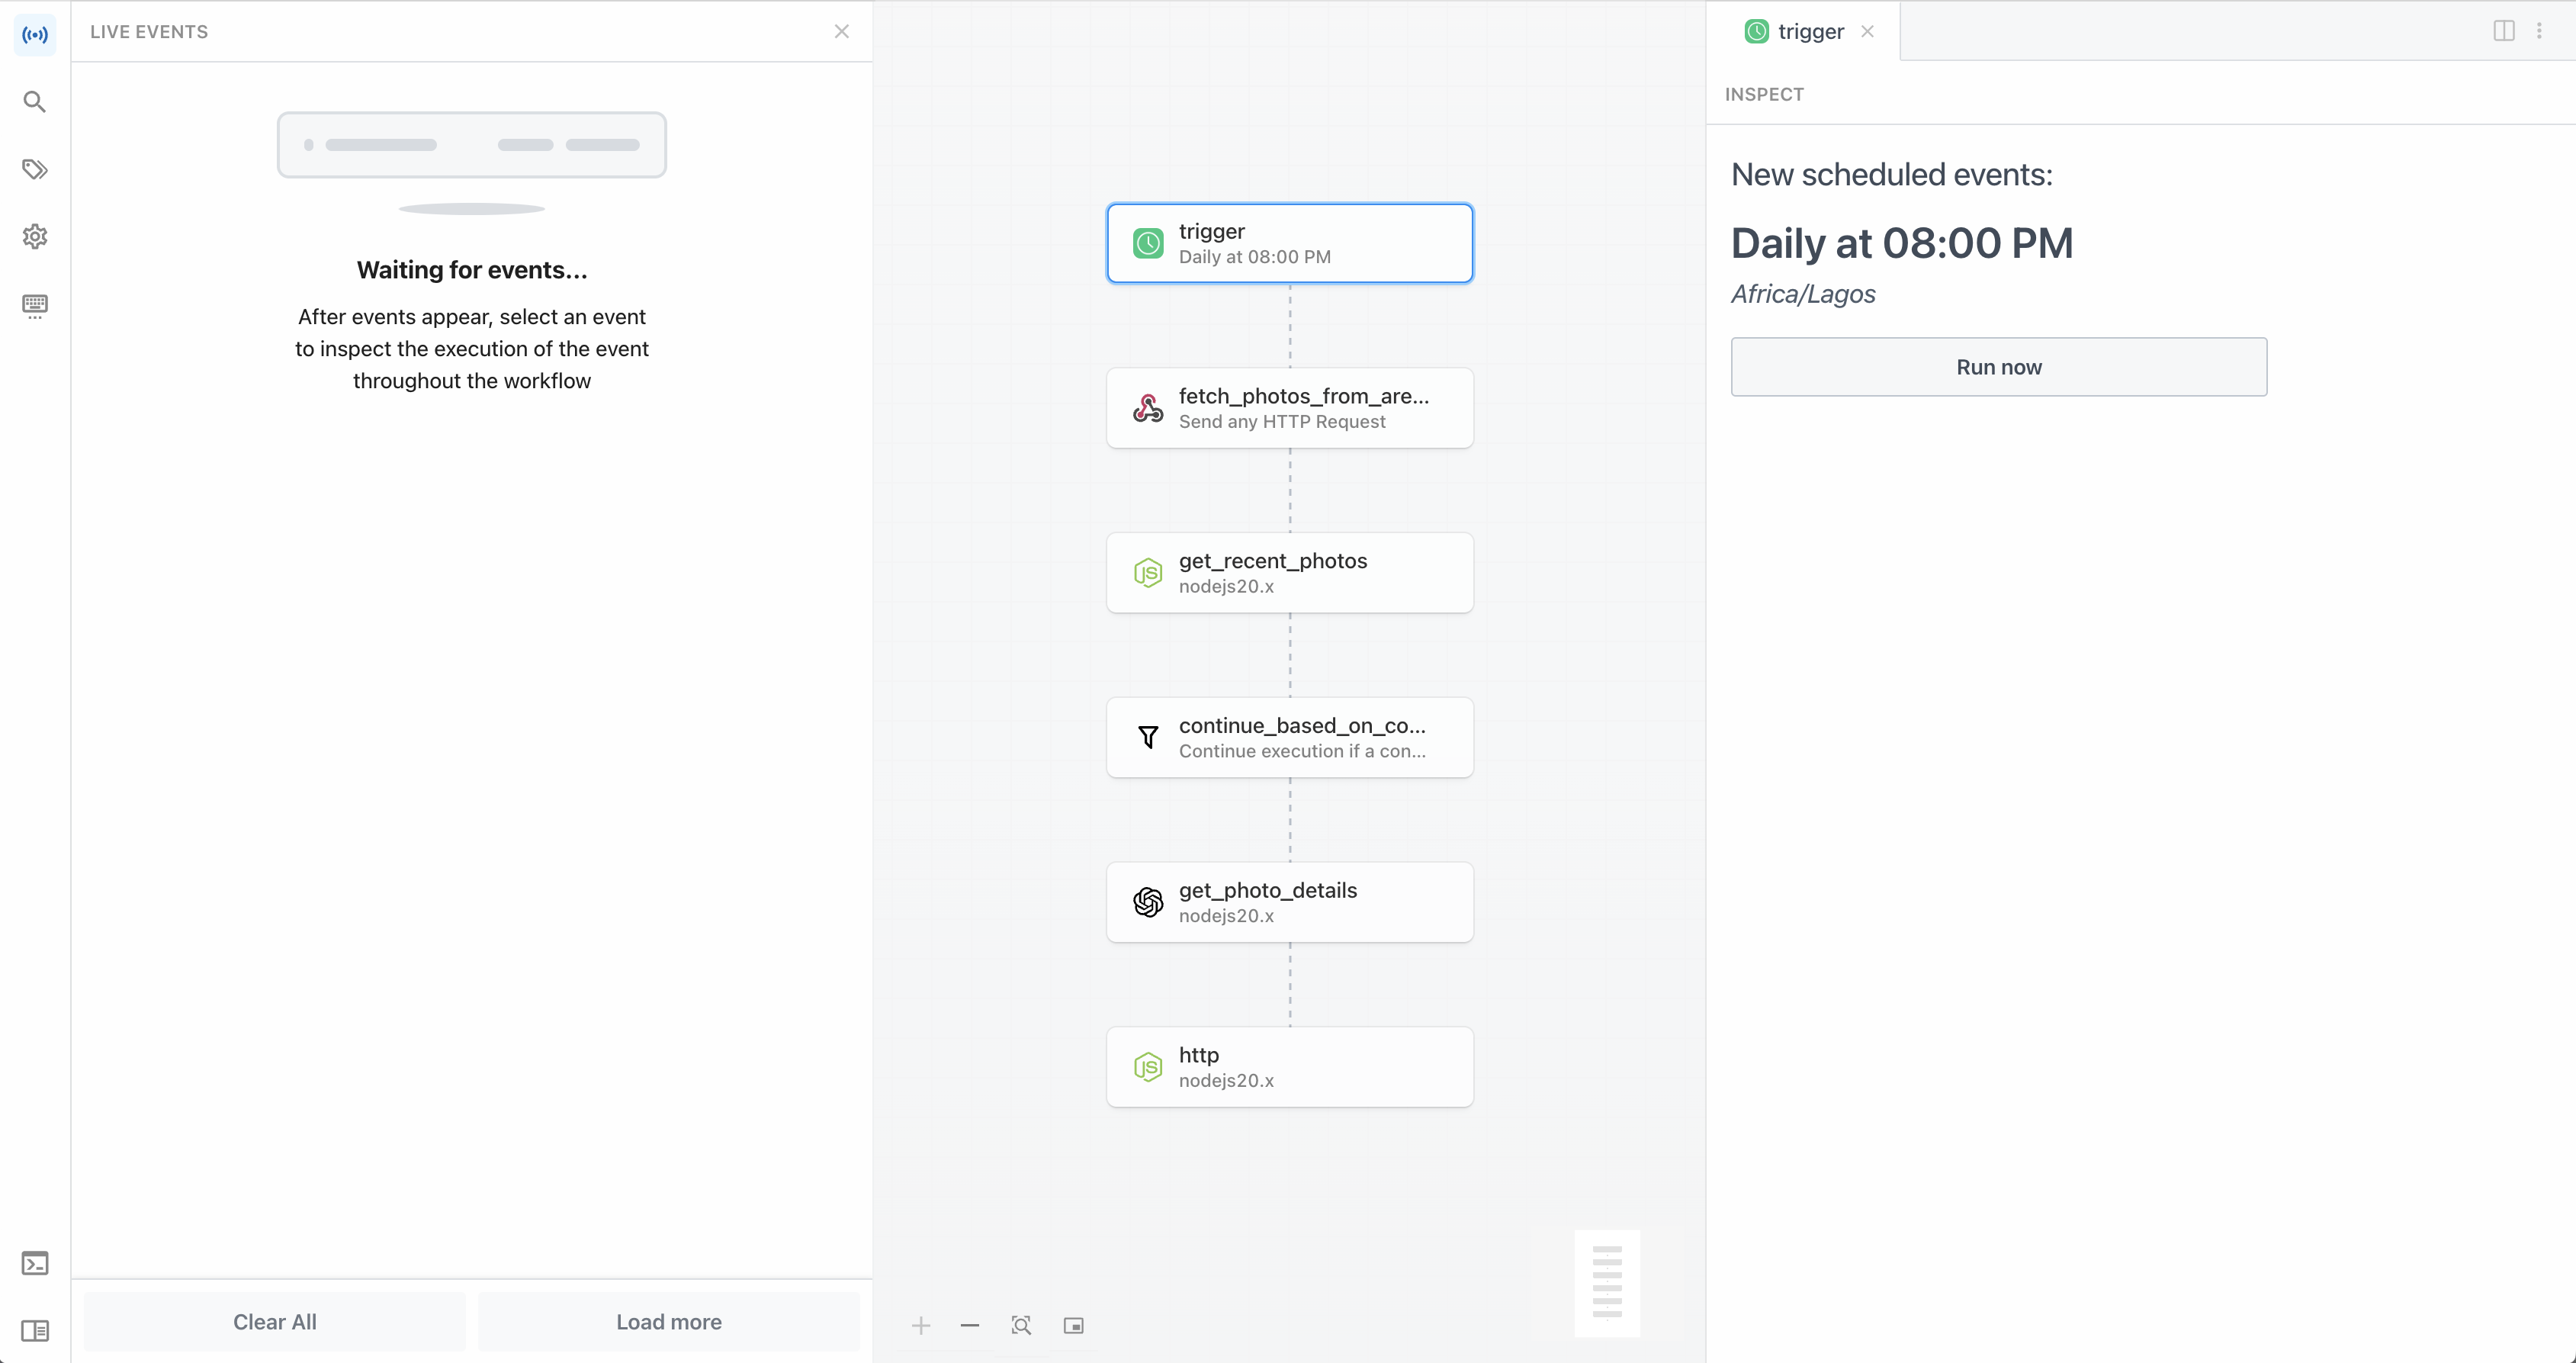
Task: Click the clock icon on the trigger step
Action: coord(1148,243)
